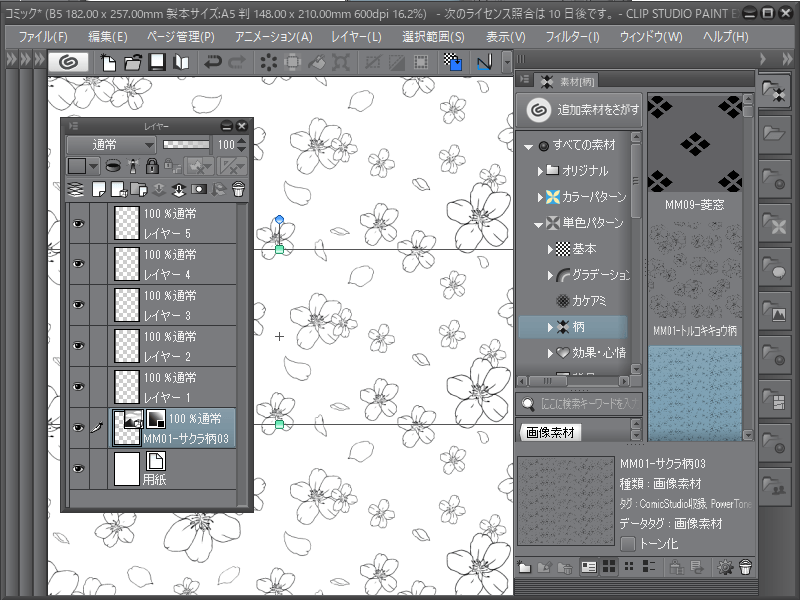Click the new document icon in toolbar

pyautogui.click(x=108, y=62)
